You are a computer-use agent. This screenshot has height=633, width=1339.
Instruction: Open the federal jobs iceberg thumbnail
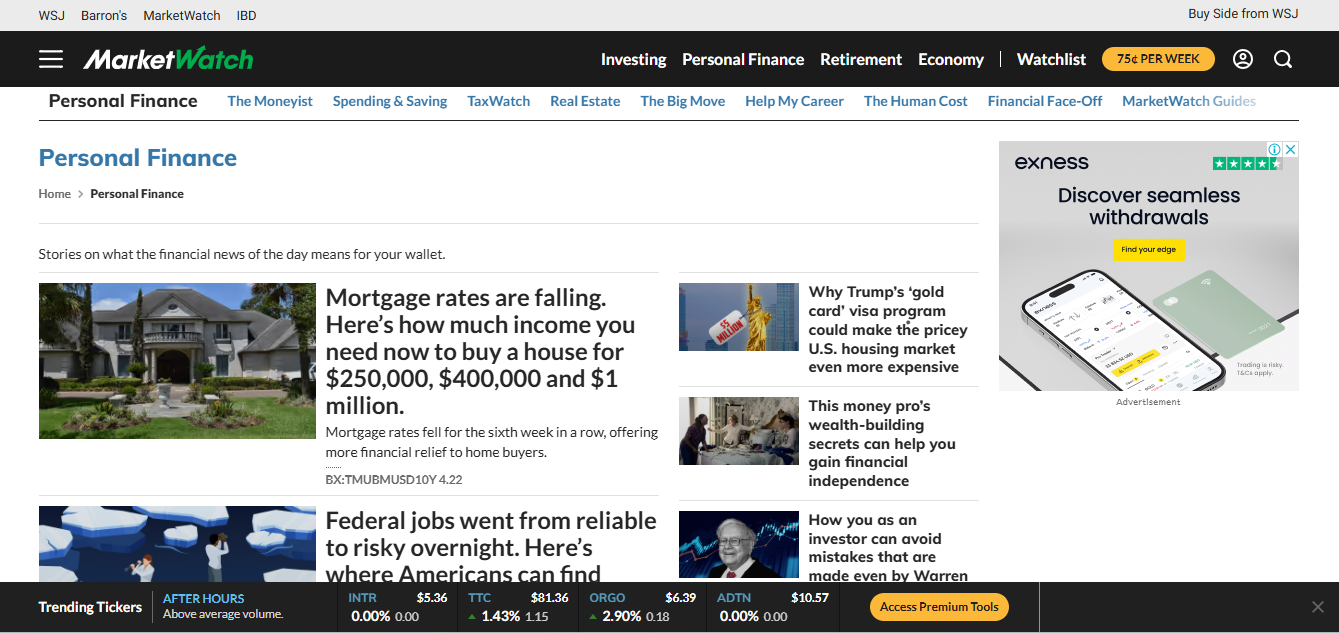[x=177, y=544]
